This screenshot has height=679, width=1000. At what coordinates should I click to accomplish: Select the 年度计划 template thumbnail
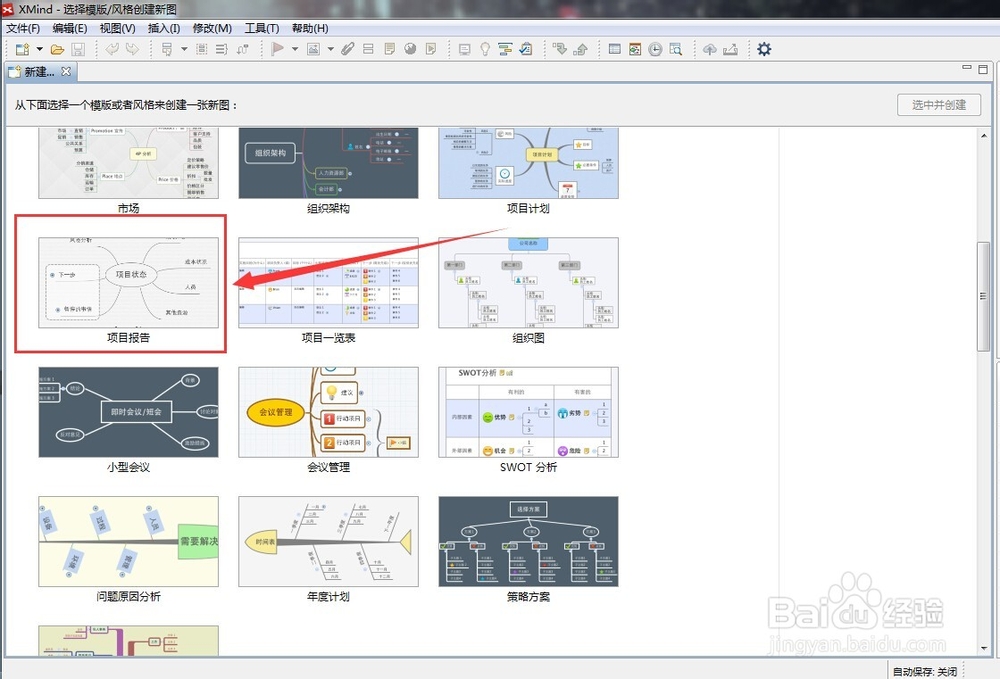[x=328, y=541]
